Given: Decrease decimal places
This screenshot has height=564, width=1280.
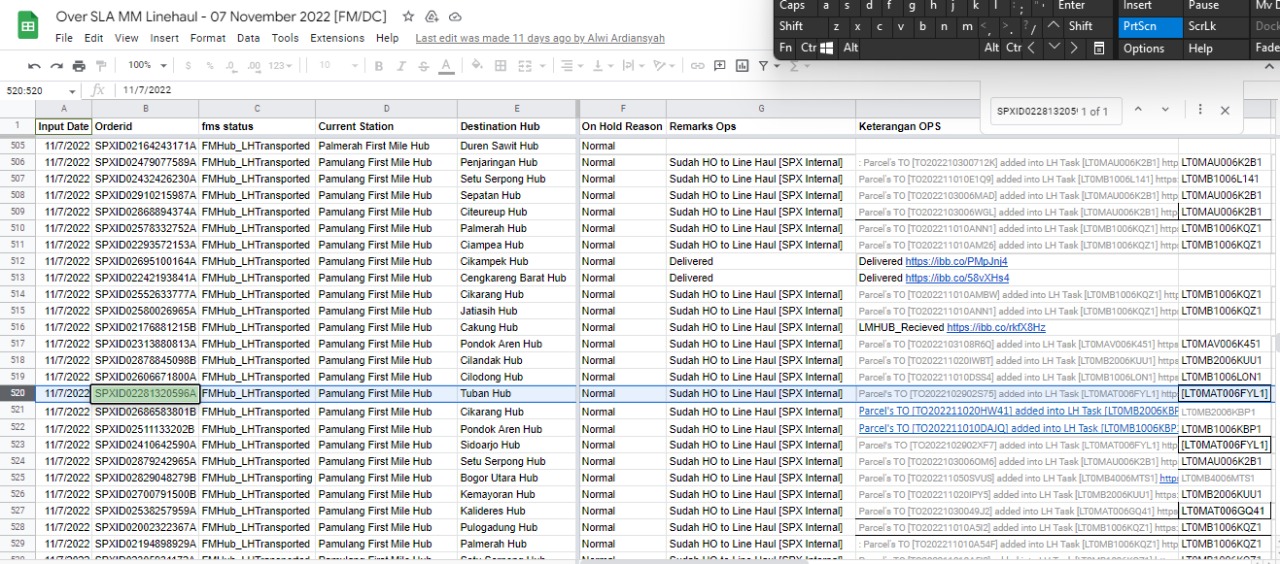Looking at the screenshot, I should click(x=232, y=66).
